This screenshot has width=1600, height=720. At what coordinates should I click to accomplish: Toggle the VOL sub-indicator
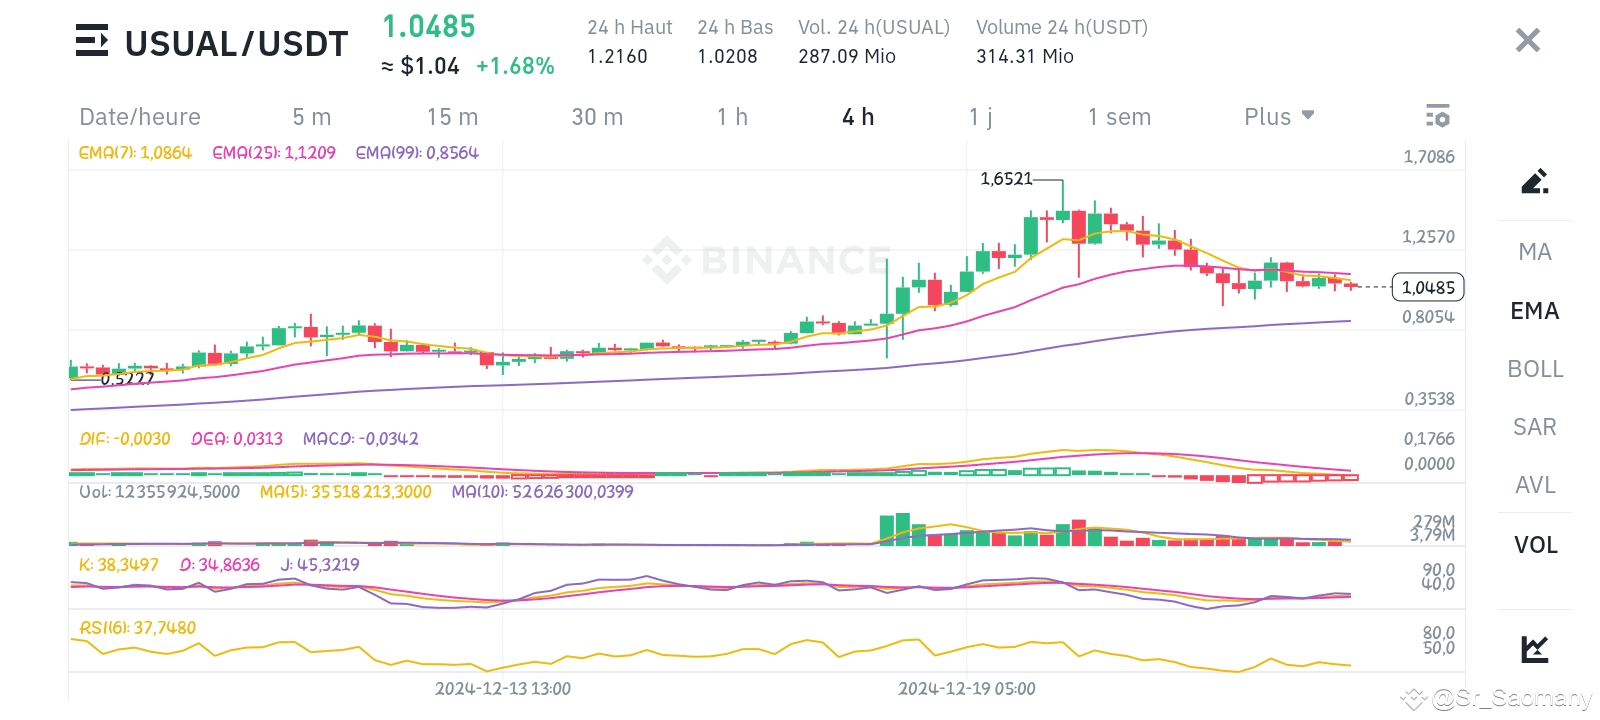[1535, 545]
